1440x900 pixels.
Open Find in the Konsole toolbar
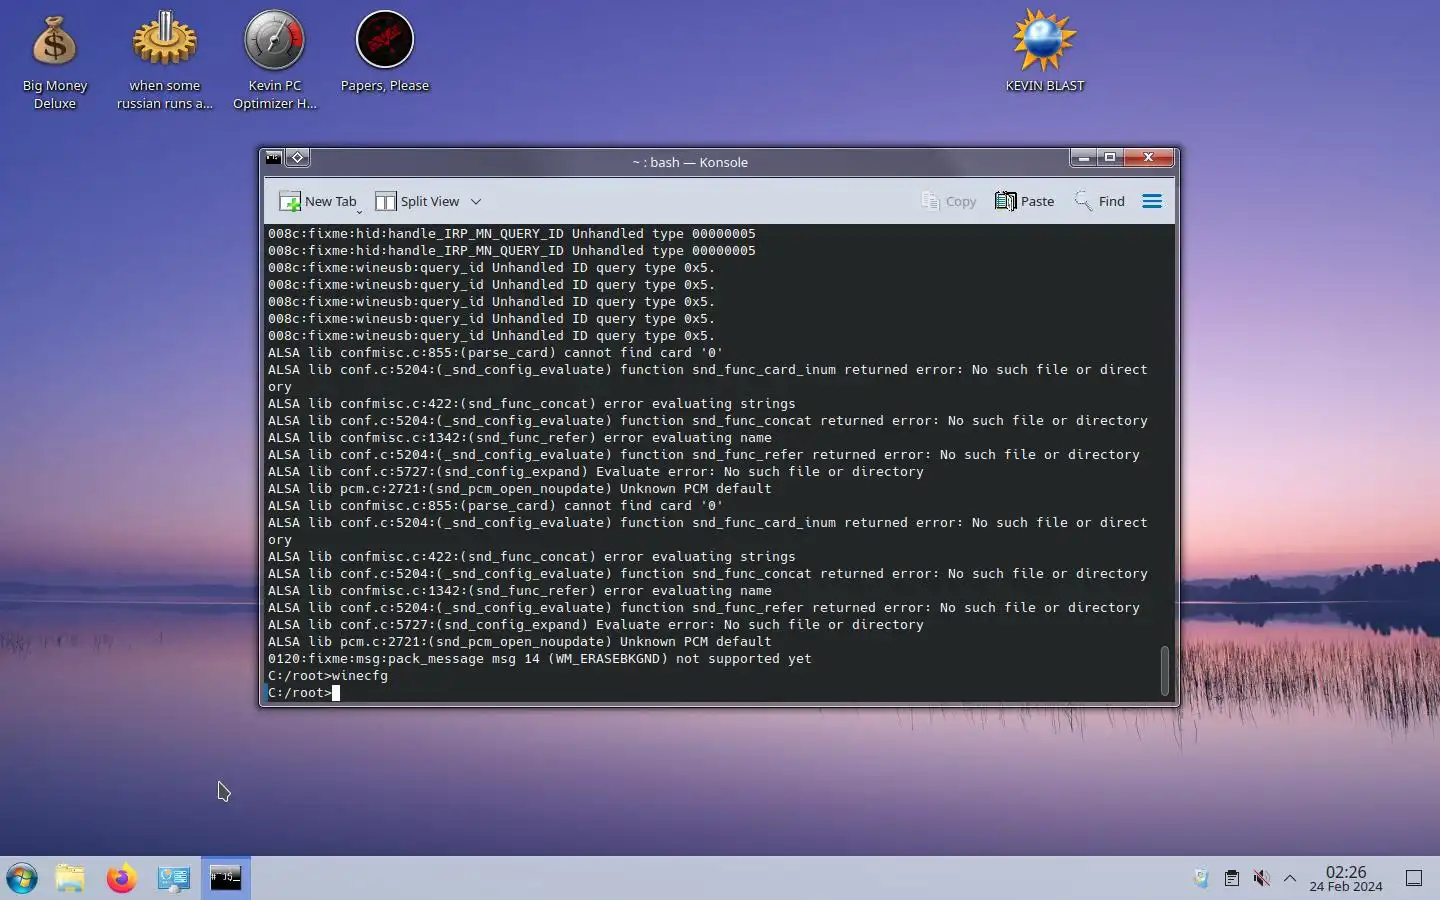1099,201
